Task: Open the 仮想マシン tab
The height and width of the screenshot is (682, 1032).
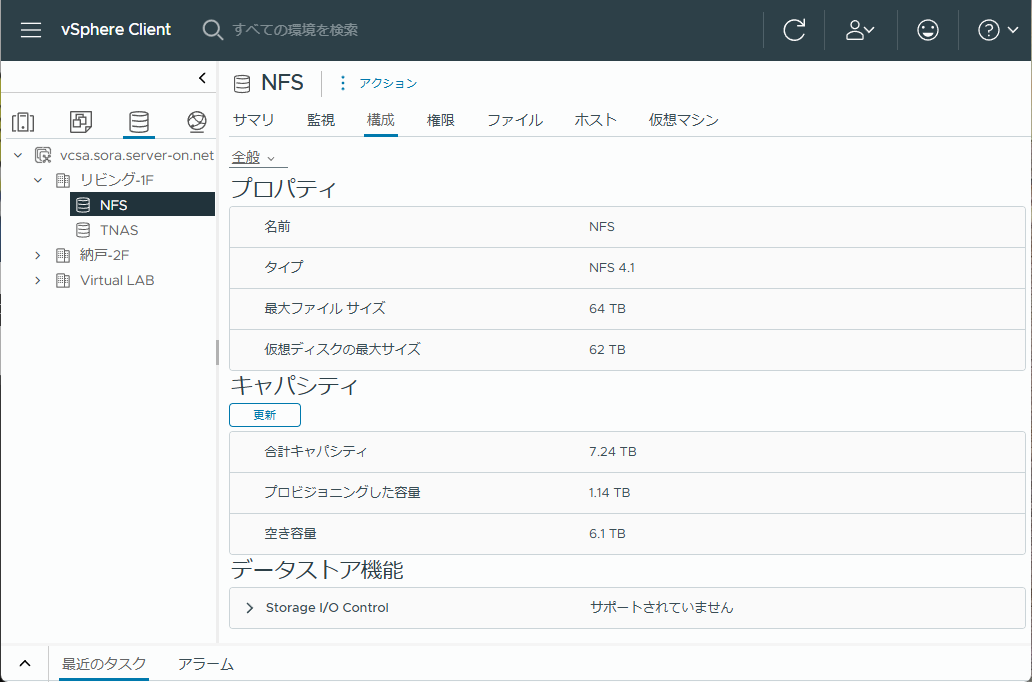Action: (x=683, y=120)
